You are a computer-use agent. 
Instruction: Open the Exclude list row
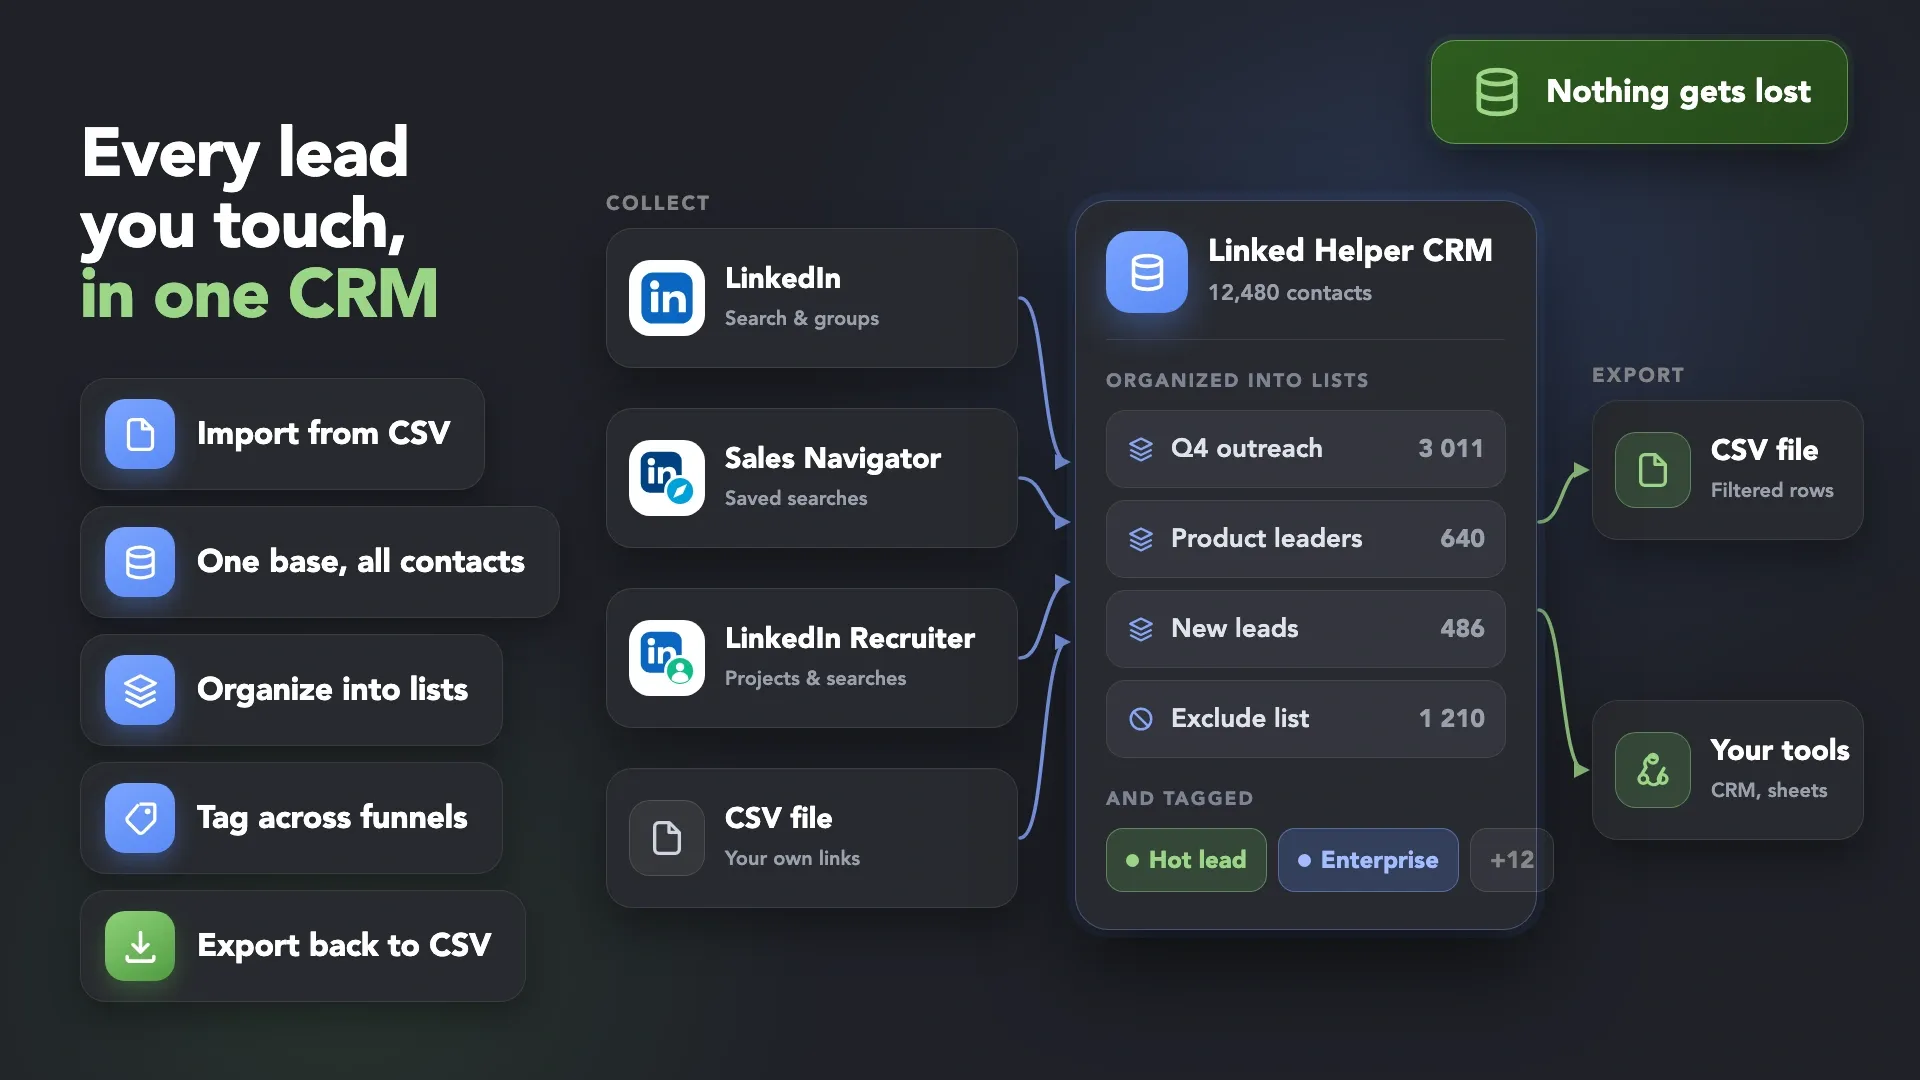click(x=1305, y=719)
